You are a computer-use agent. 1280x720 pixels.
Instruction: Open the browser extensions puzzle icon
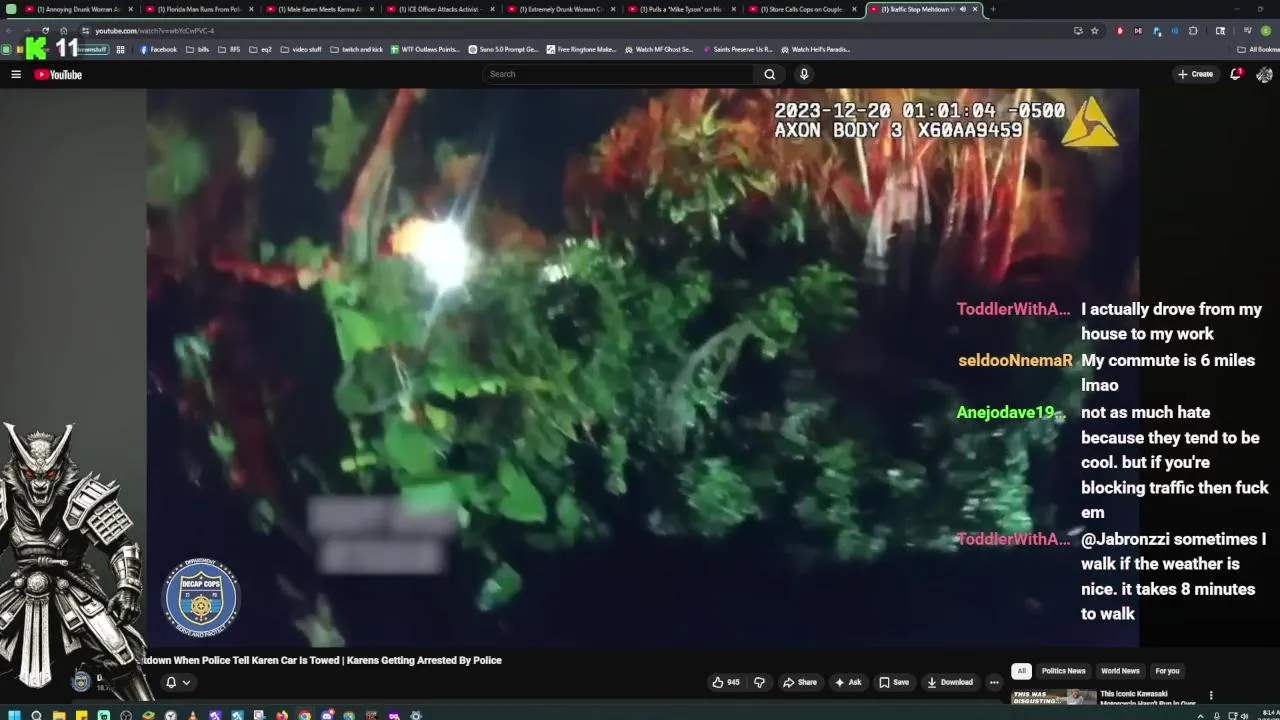click(1193, 31)
